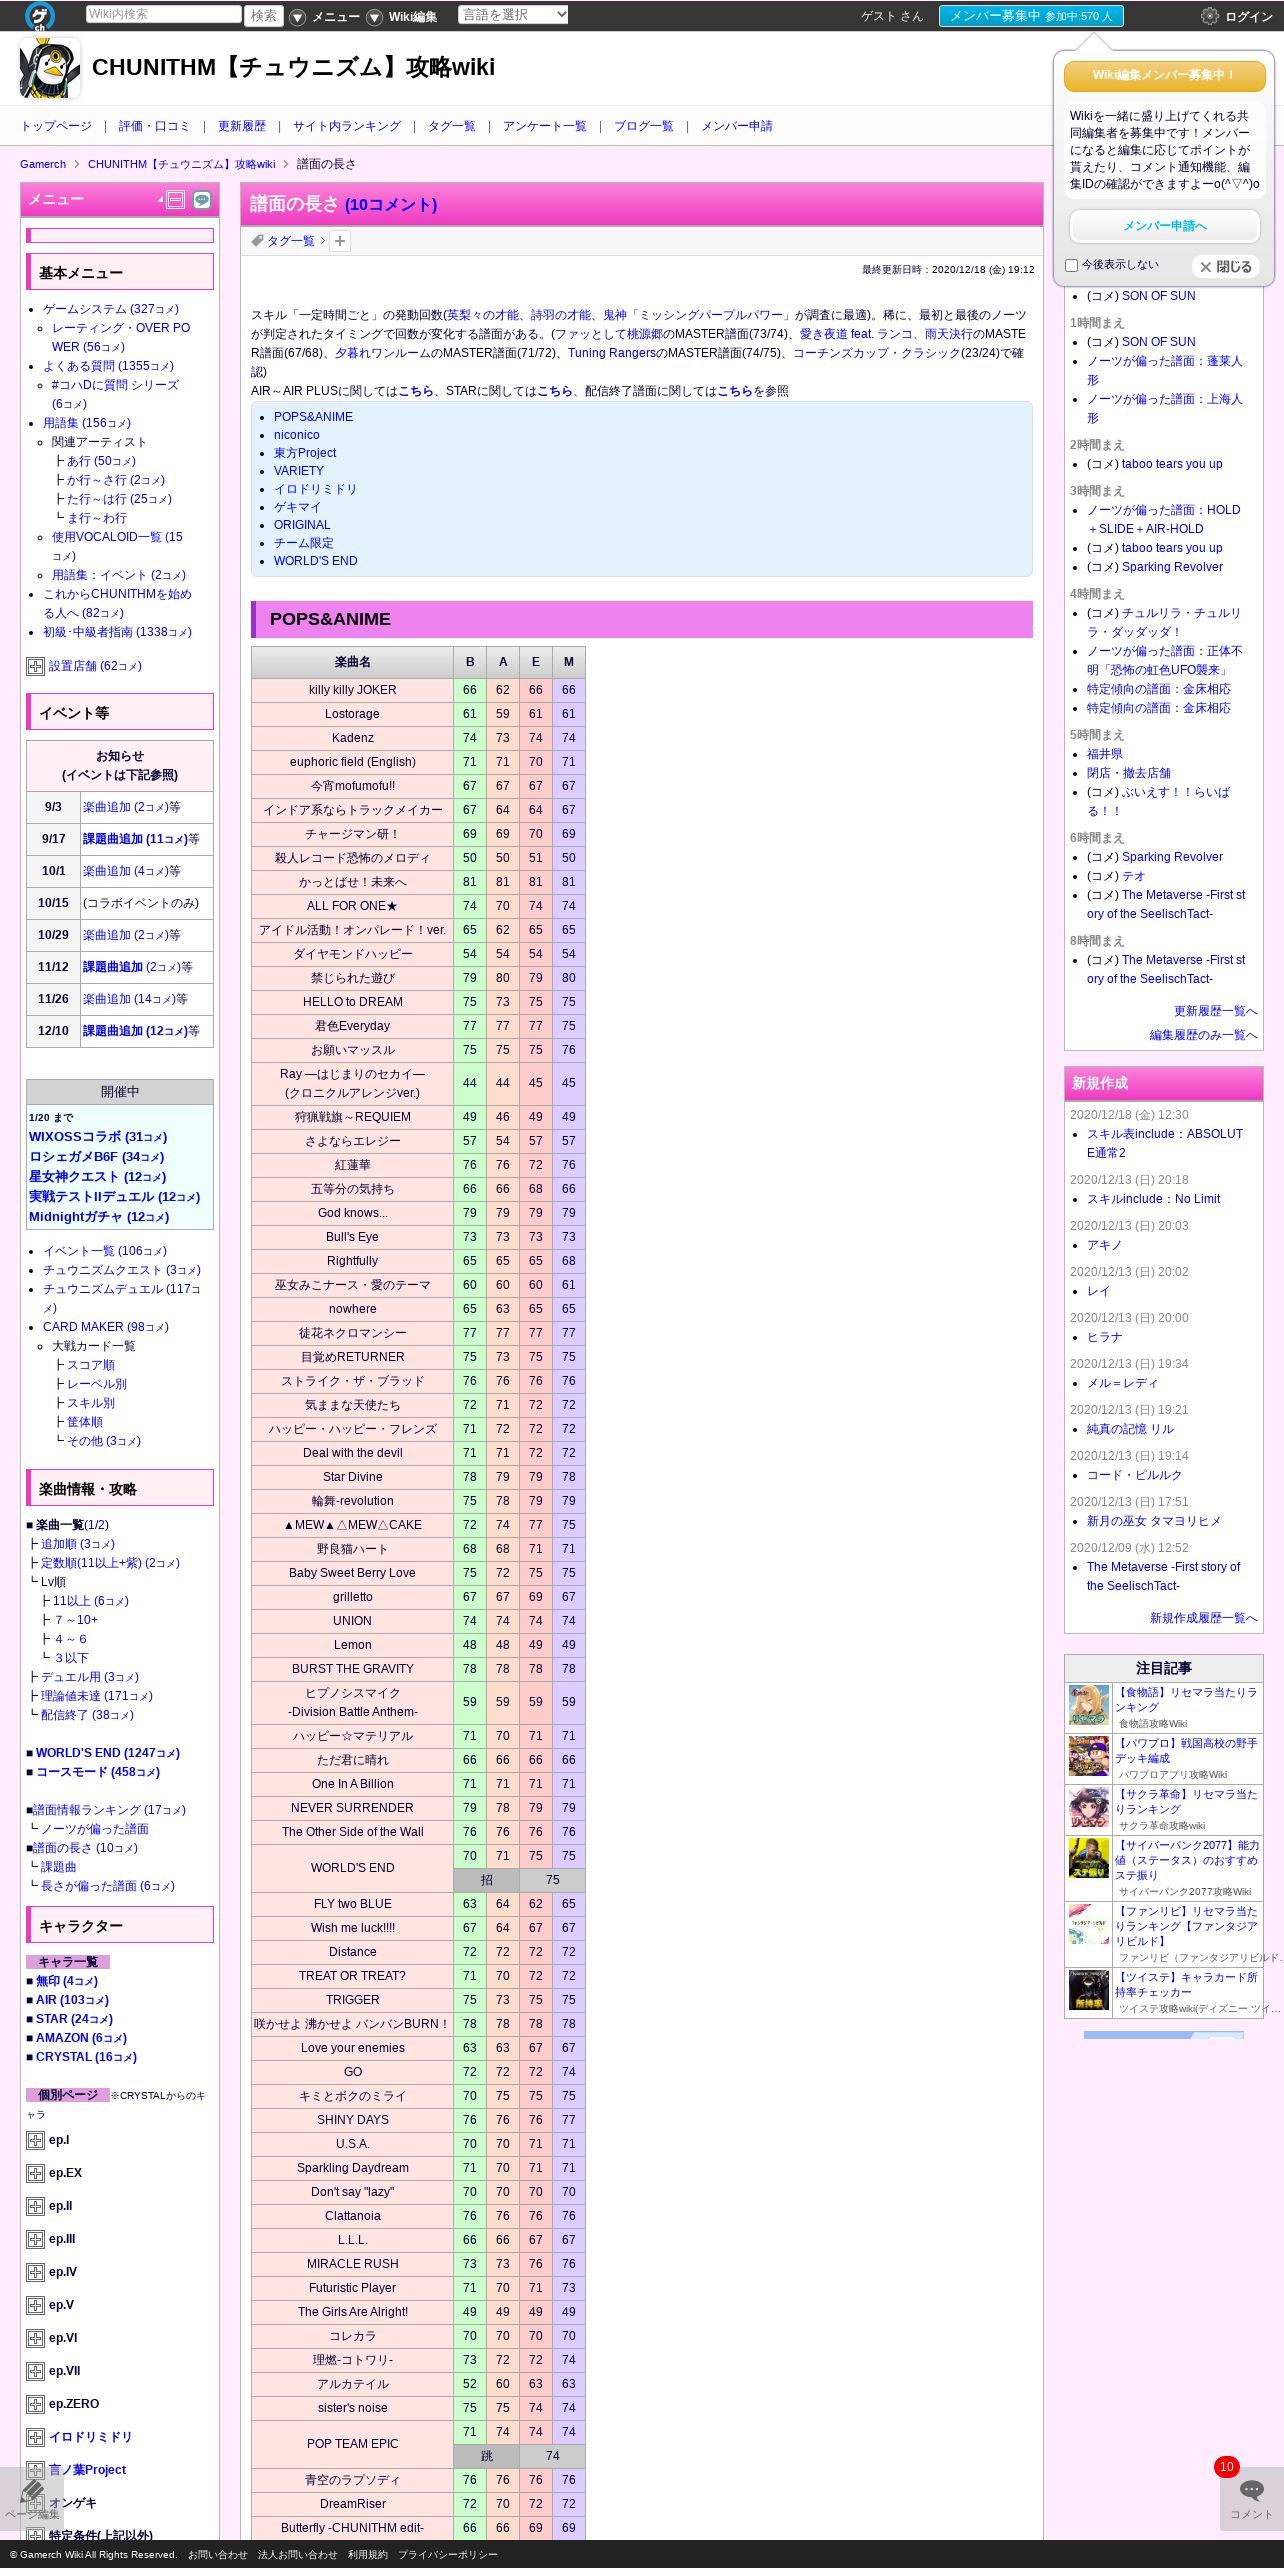The width and height of the screenshot is (1284, 2568).
Task: Expand the 設置店舗 section
Action: click(35, 666)
